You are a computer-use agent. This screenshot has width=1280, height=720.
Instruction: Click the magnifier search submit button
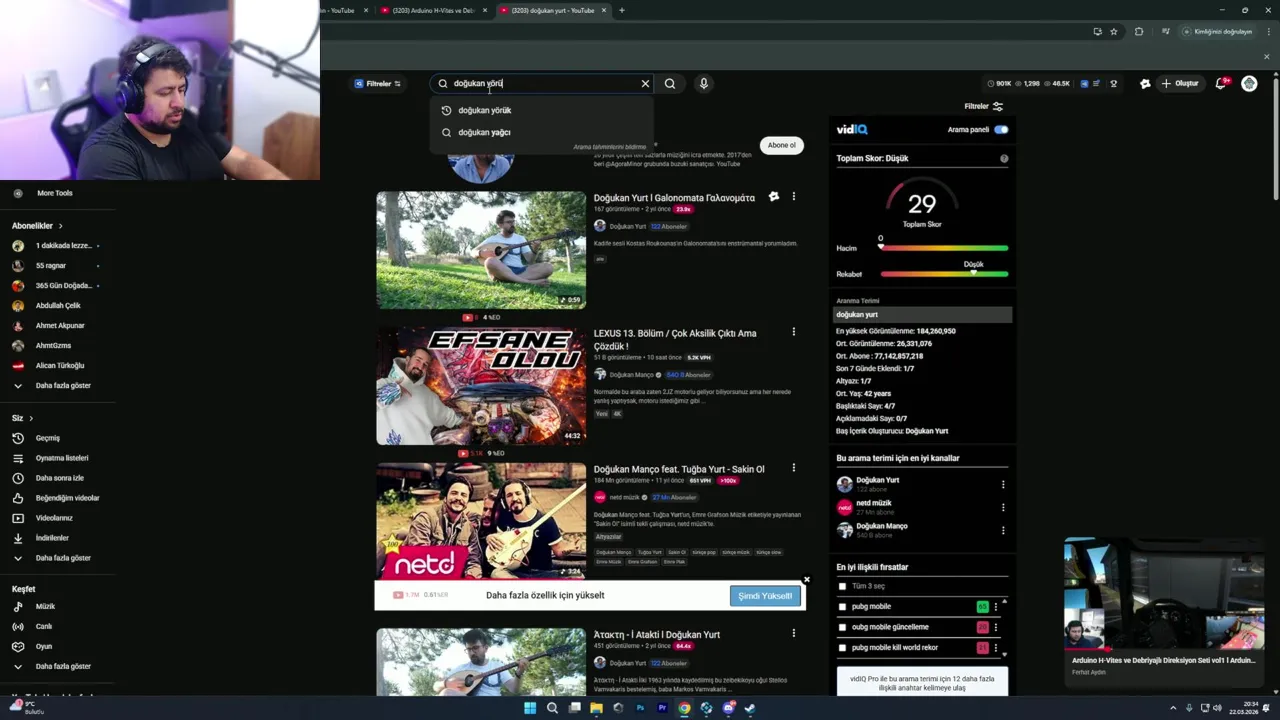click(x=670, y=84)
